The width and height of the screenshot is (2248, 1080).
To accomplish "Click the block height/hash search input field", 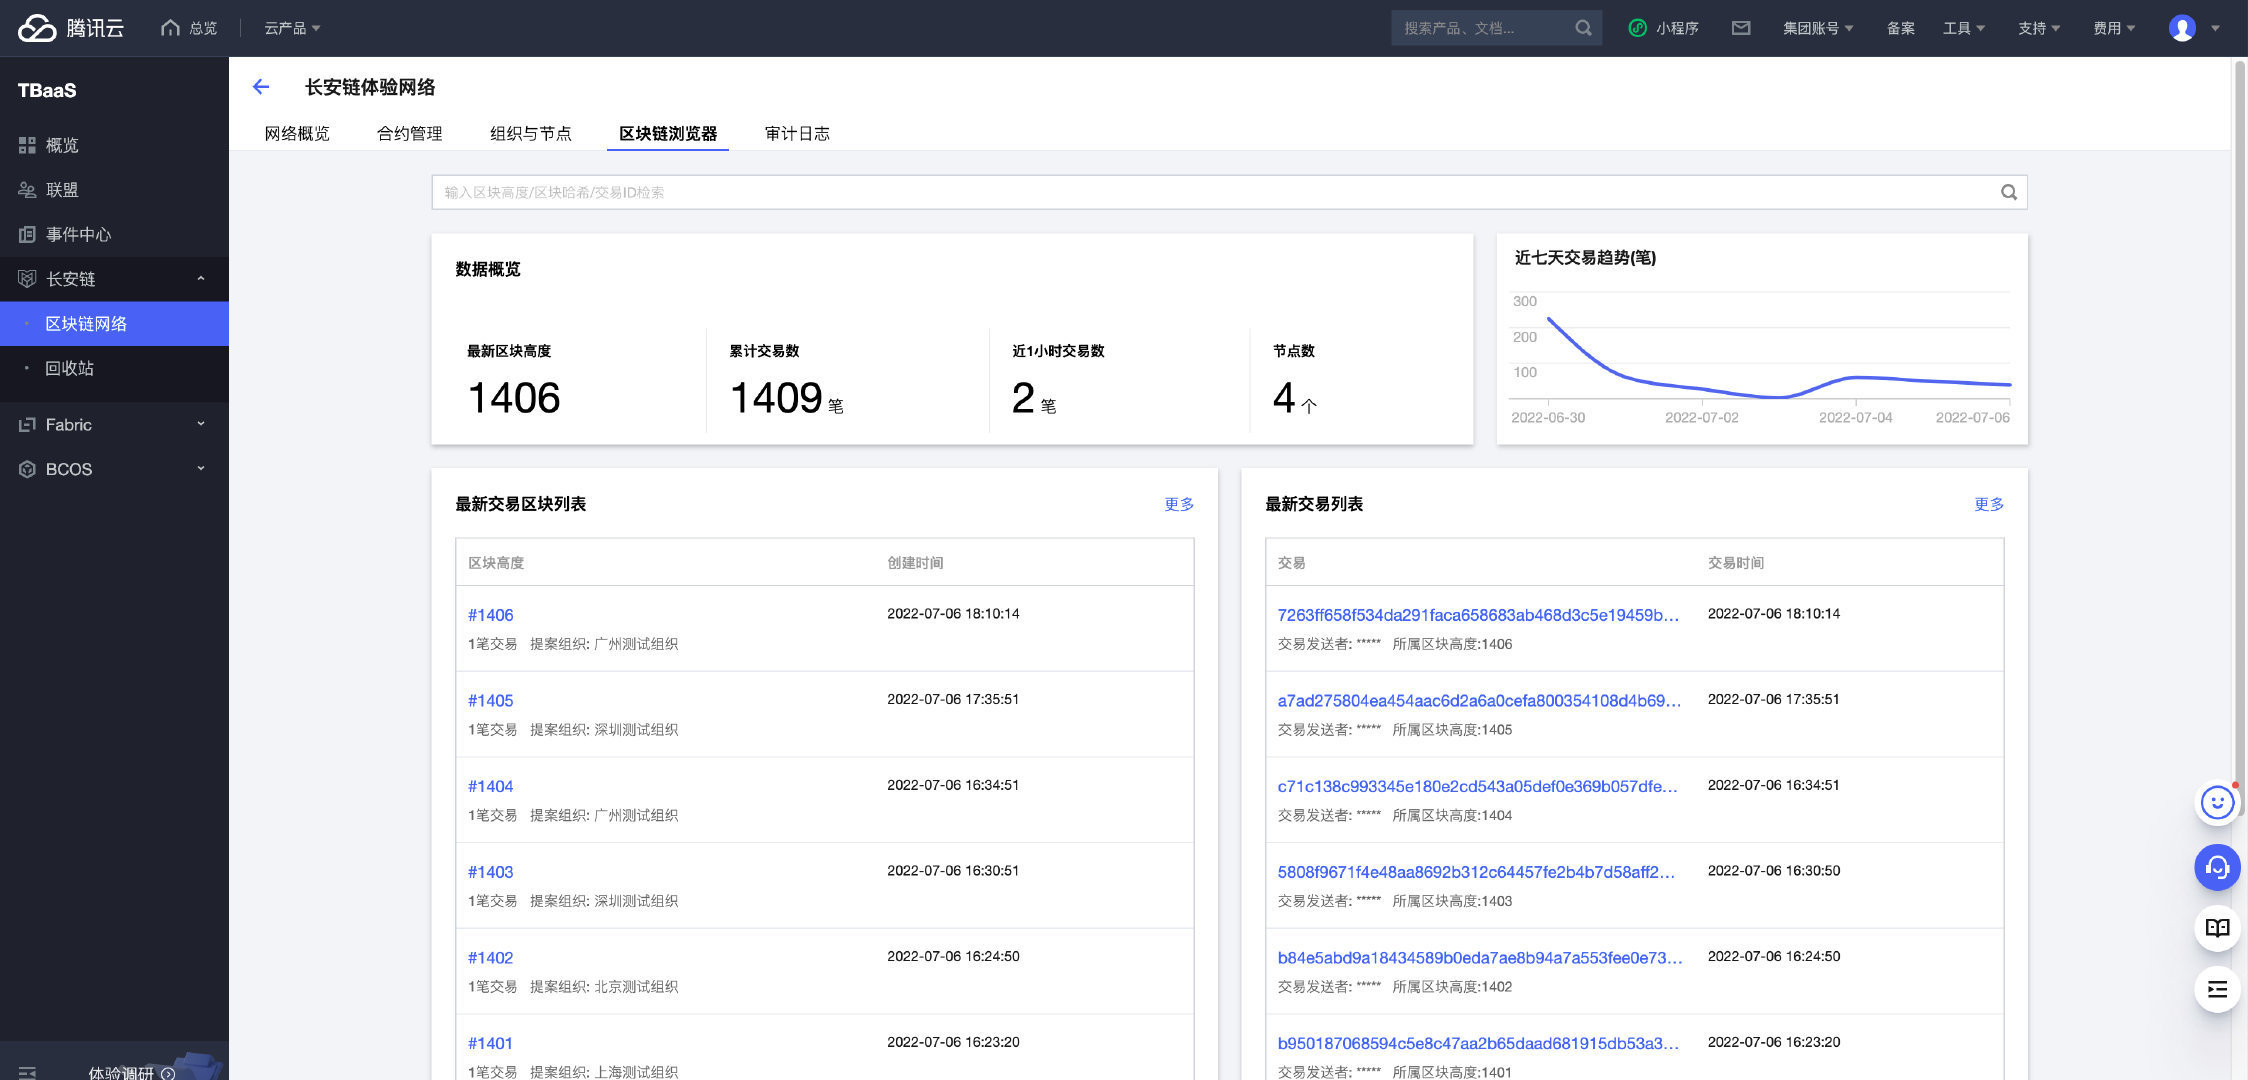I will [x=1200, y=192].
